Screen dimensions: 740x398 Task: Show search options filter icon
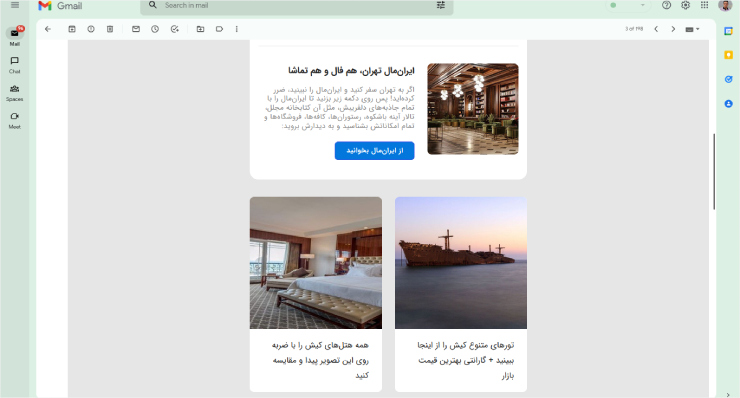point(441,5)
